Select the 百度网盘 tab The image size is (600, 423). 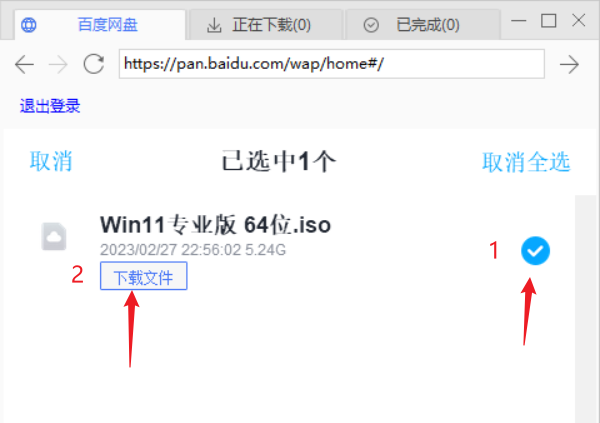(x=100, y=25)
